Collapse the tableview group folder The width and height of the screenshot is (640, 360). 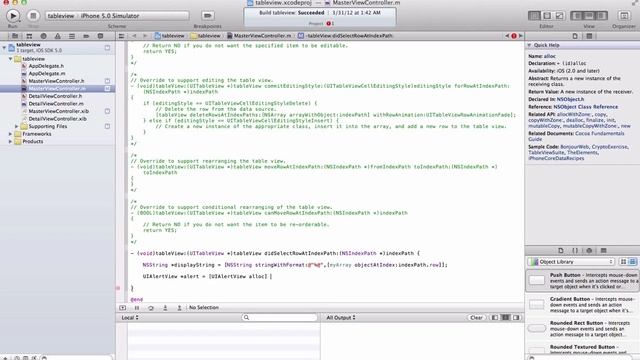[10, 59]
